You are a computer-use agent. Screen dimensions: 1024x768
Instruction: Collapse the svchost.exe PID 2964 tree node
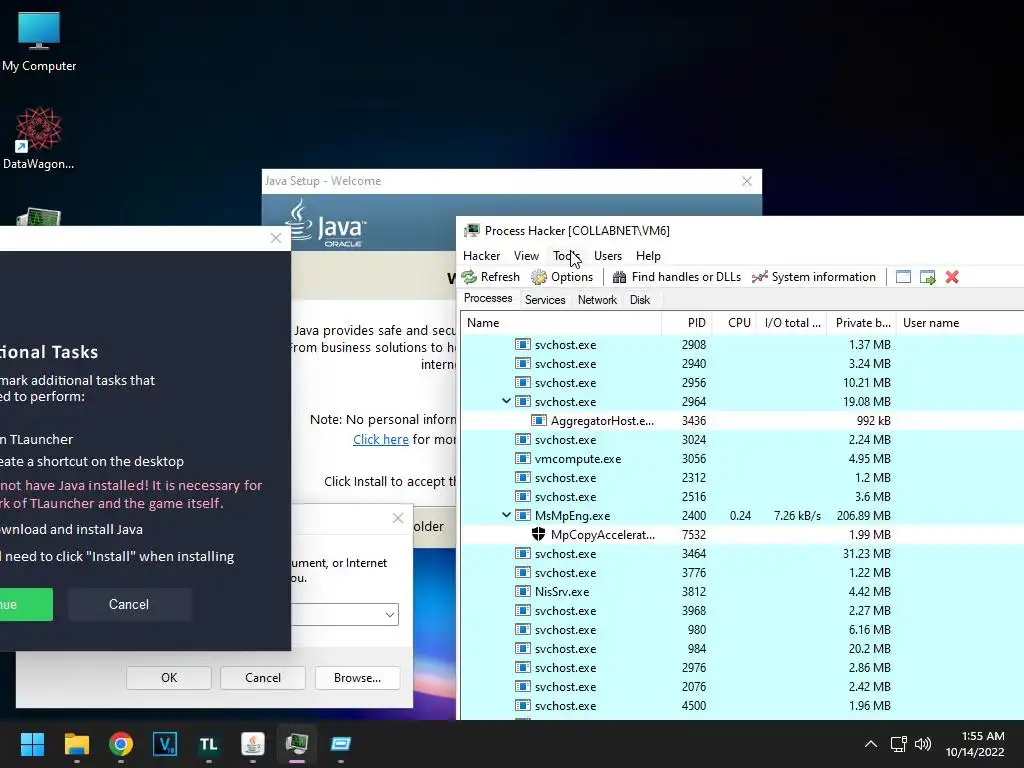click(506, 401)
